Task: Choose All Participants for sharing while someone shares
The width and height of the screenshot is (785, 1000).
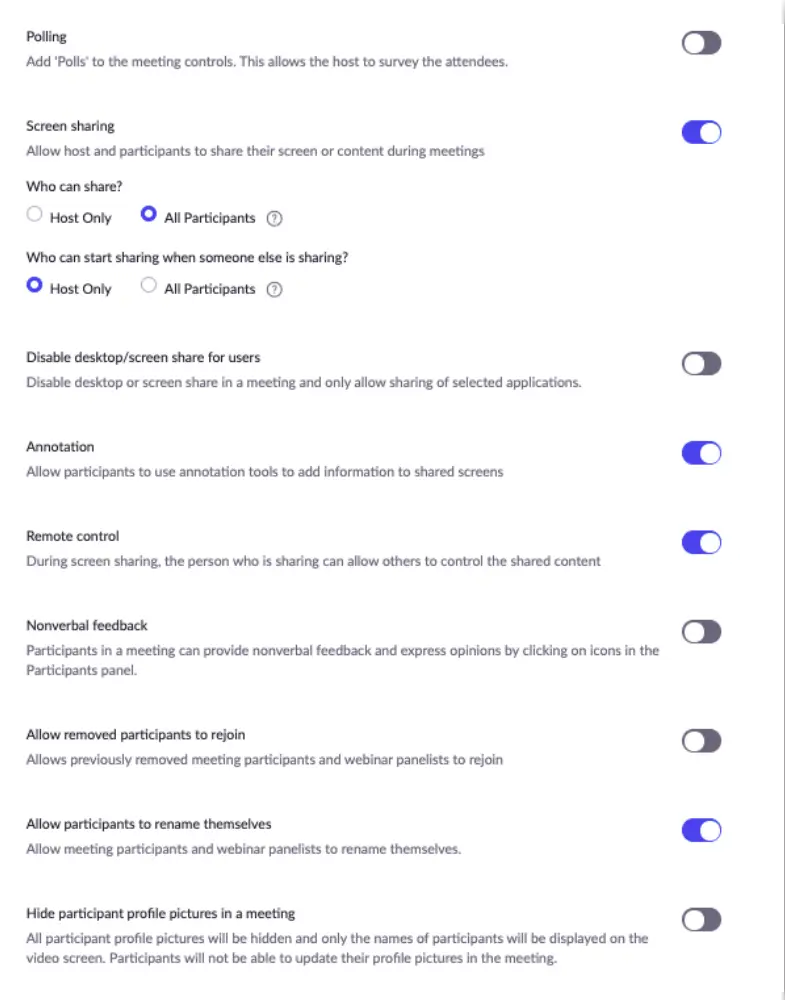Action: click(x=149, y=284)
